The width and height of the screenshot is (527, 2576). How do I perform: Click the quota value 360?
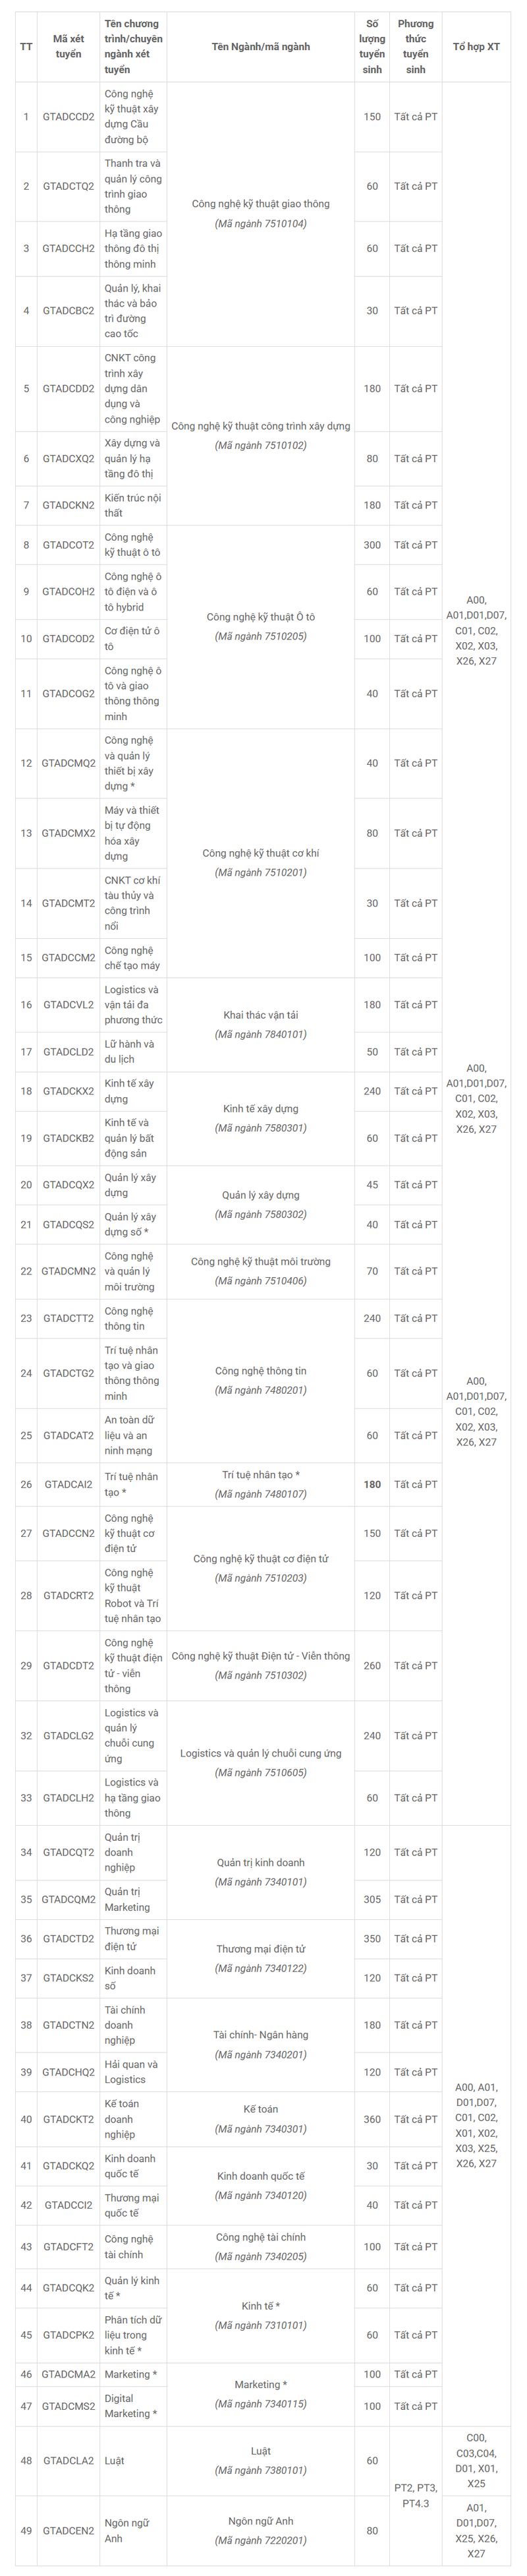coord(372,2119)
